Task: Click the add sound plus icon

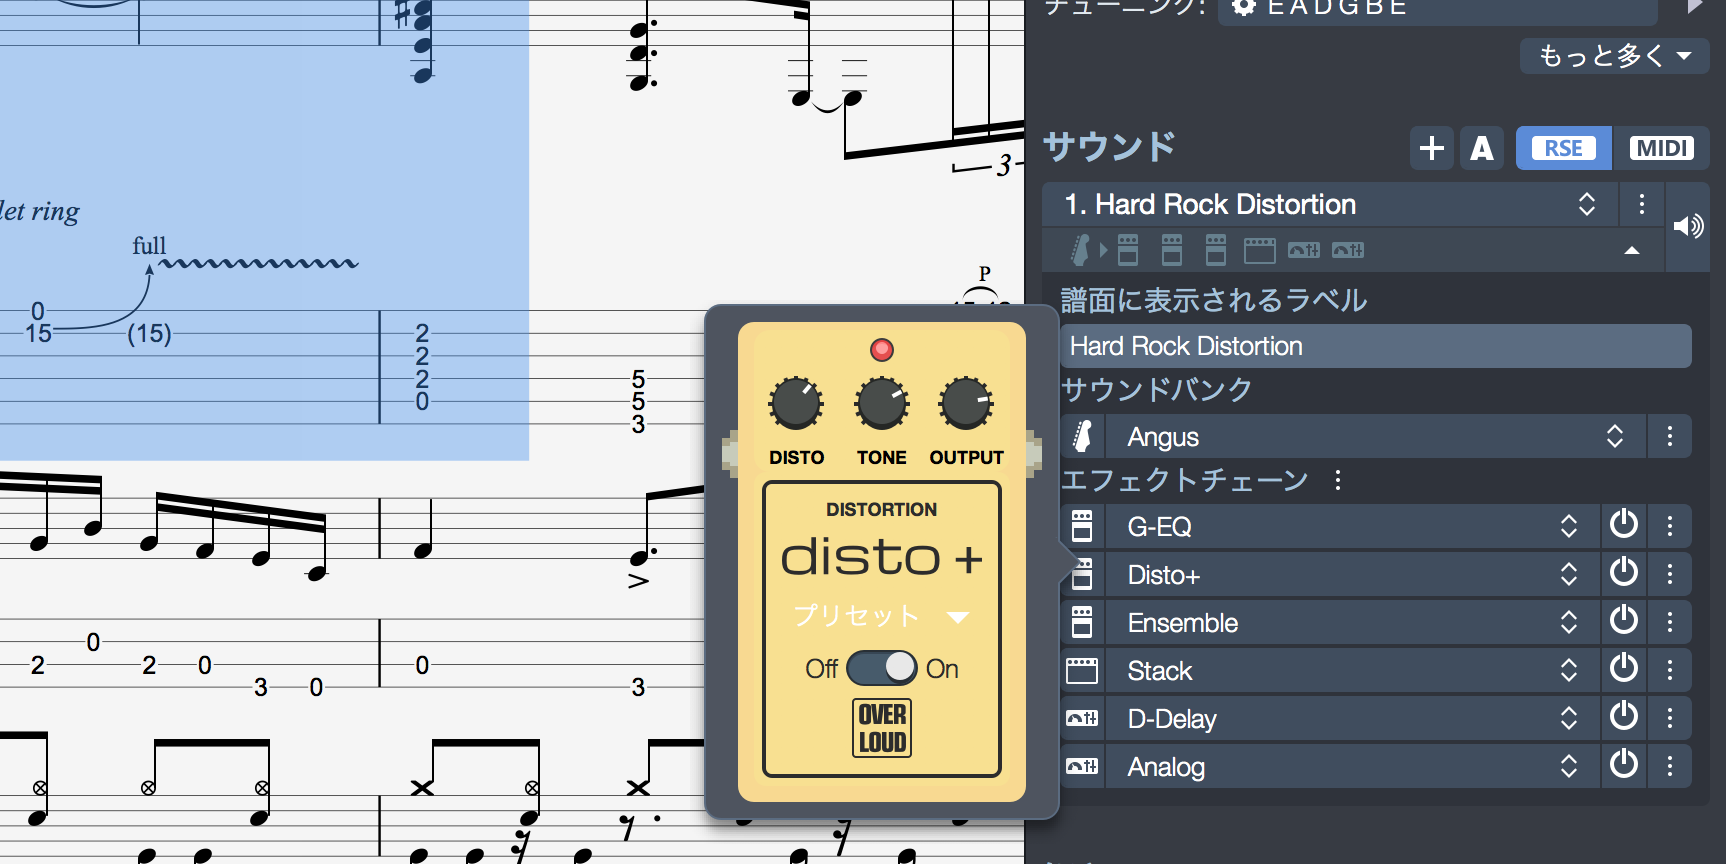Action: pos(1431,148)
